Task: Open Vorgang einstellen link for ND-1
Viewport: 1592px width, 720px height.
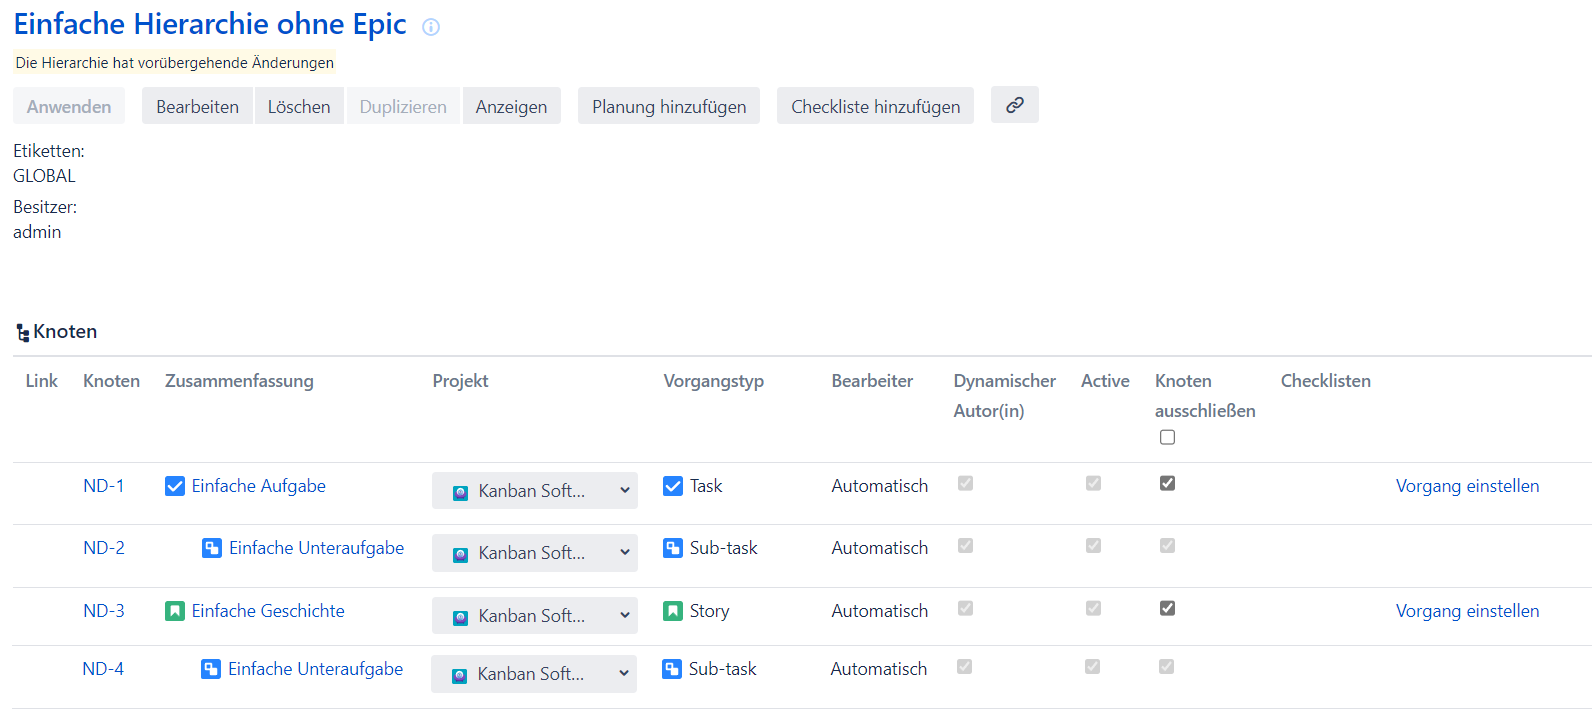Action: 1467,486
